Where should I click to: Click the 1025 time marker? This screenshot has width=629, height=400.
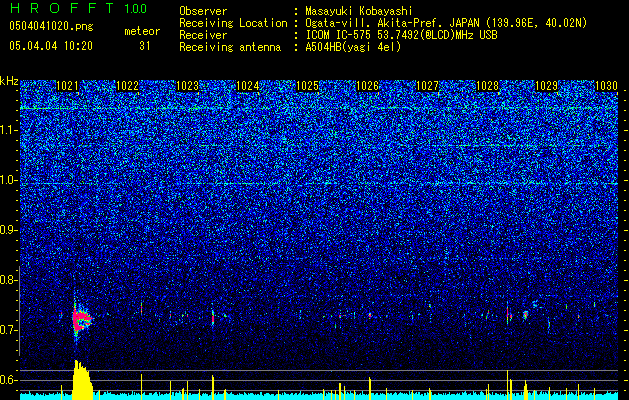(307, 86)
